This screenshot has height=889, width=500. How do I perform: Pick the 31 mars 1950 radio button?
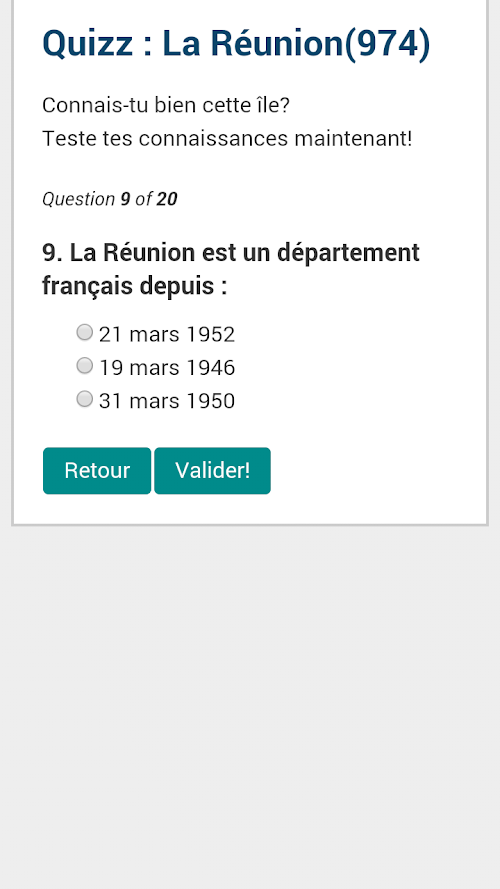click(84, 399)
